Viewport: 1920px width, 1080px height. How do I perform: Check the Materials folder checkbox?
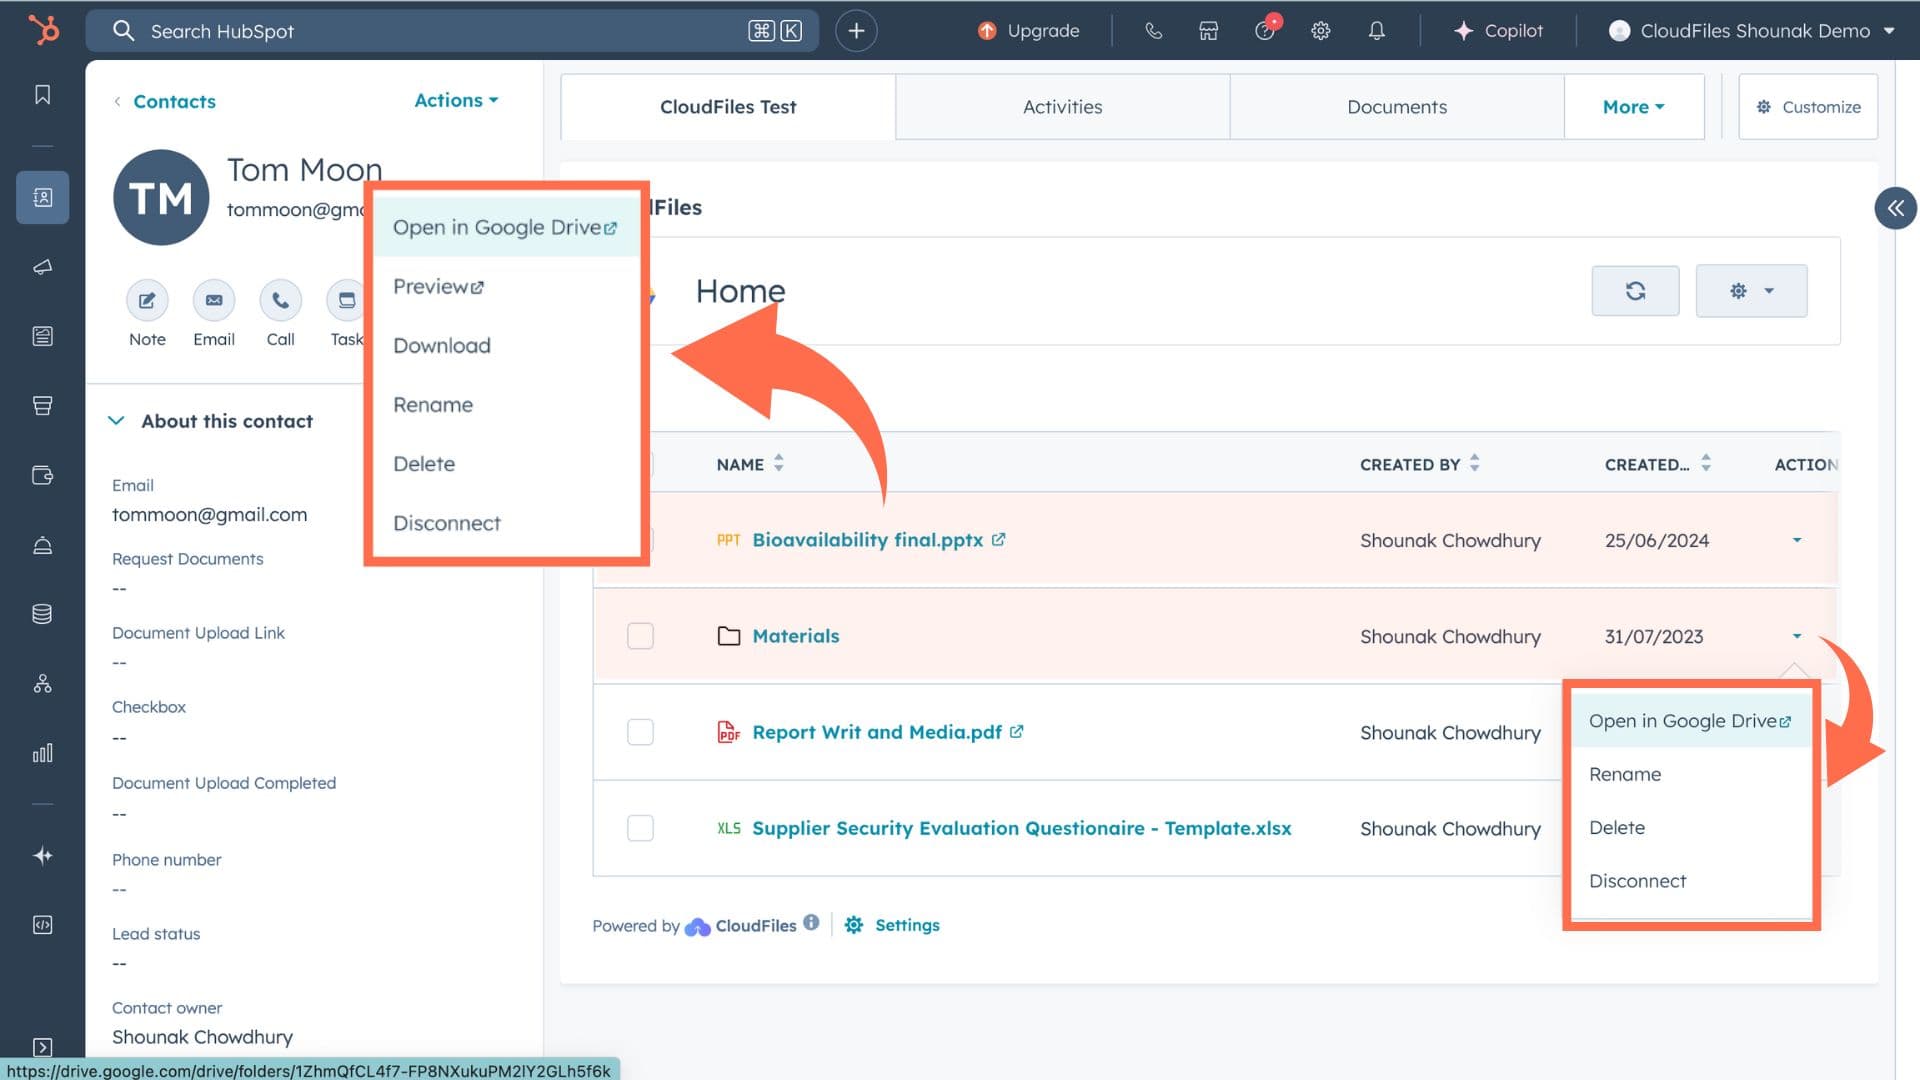[x=640, y=636]
